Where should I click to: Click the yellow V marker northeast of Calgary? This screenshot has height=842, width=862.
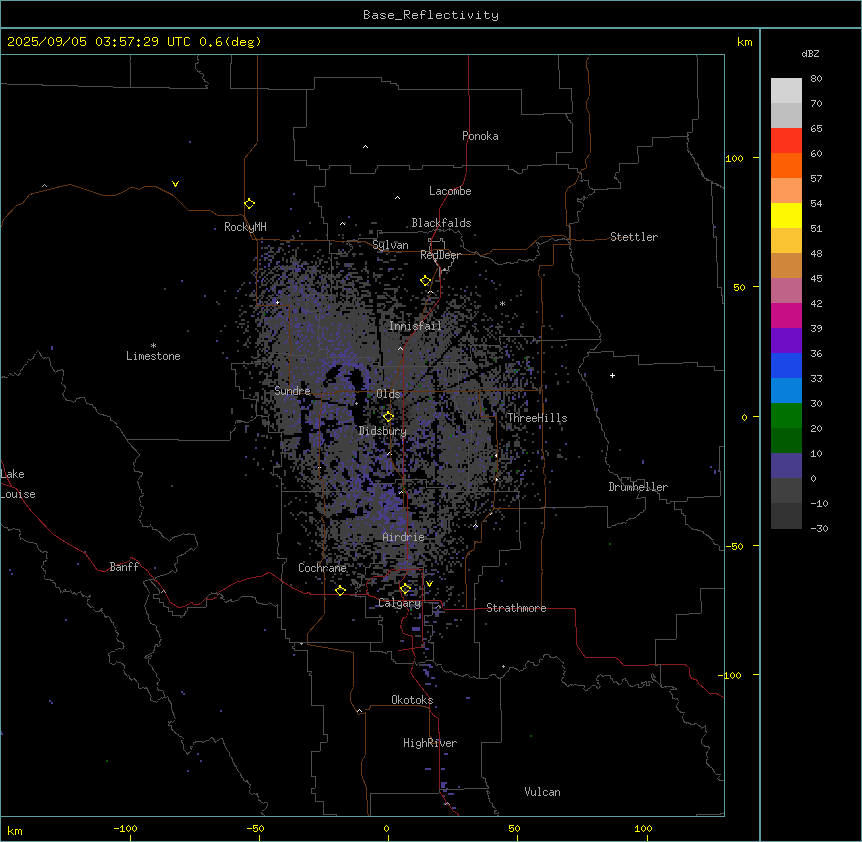429,584
